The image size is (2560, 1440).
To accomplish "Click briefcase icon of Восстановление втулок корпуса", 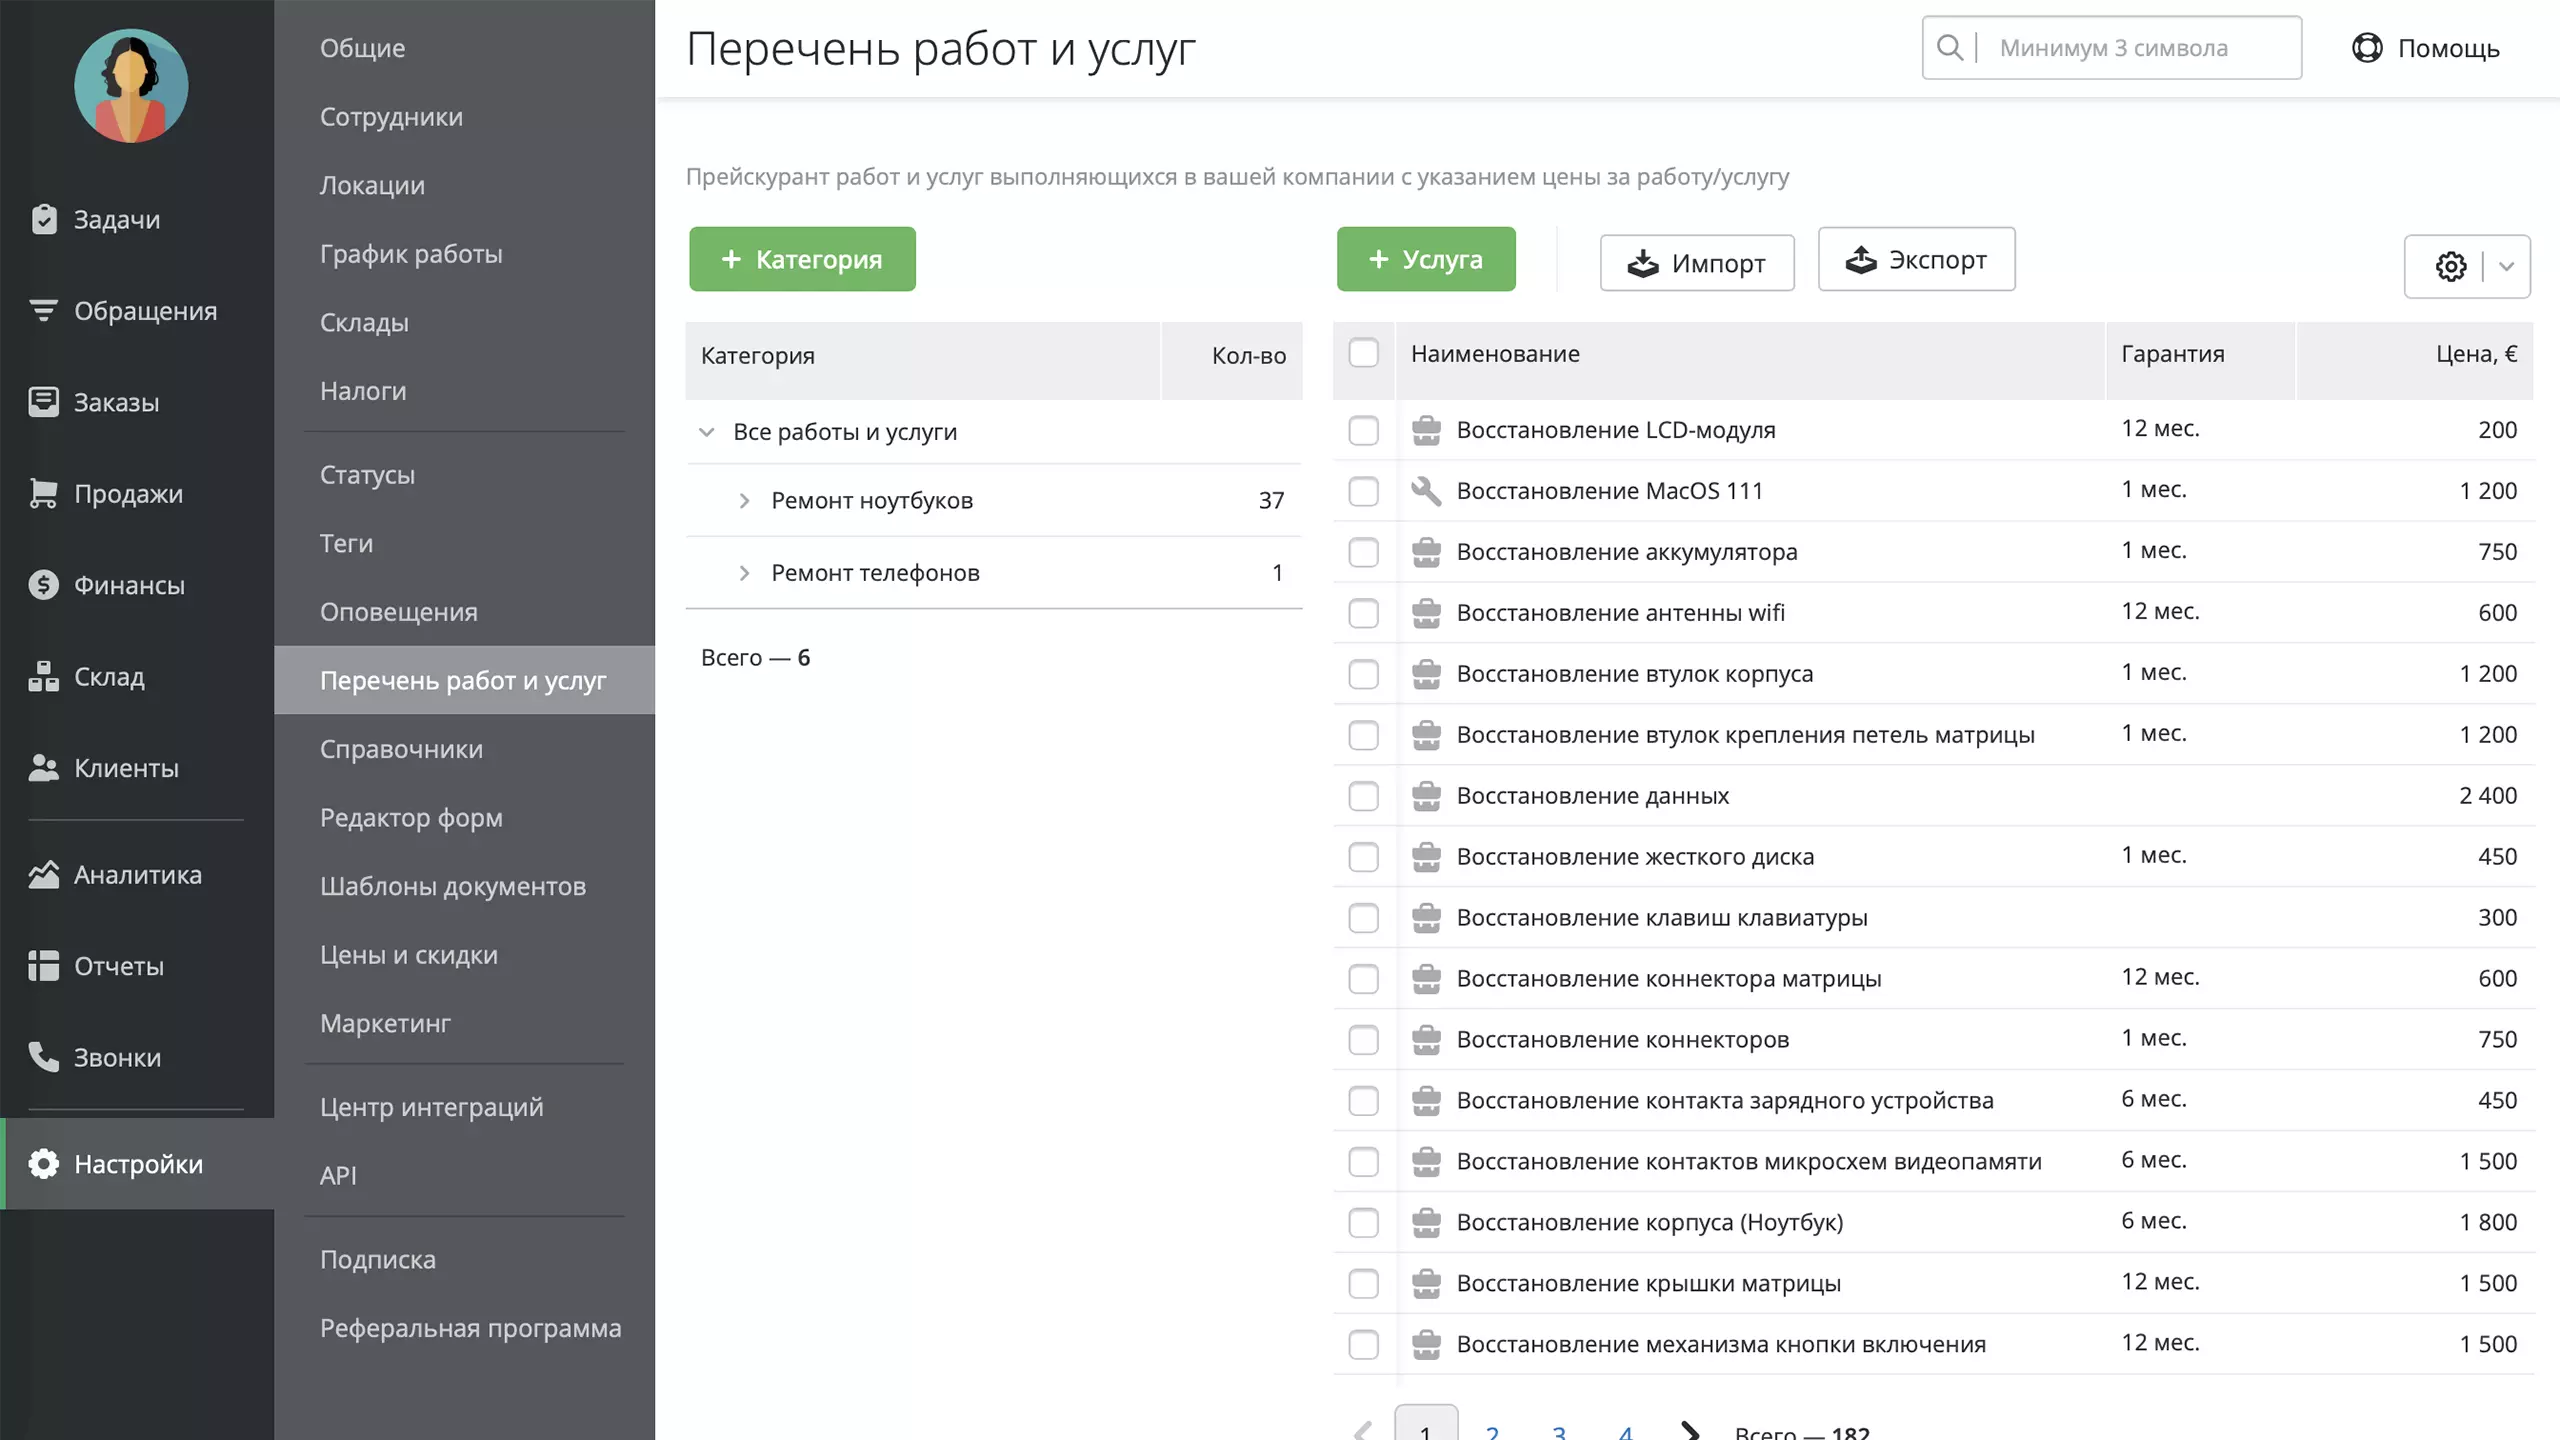I will (1426, 674).
